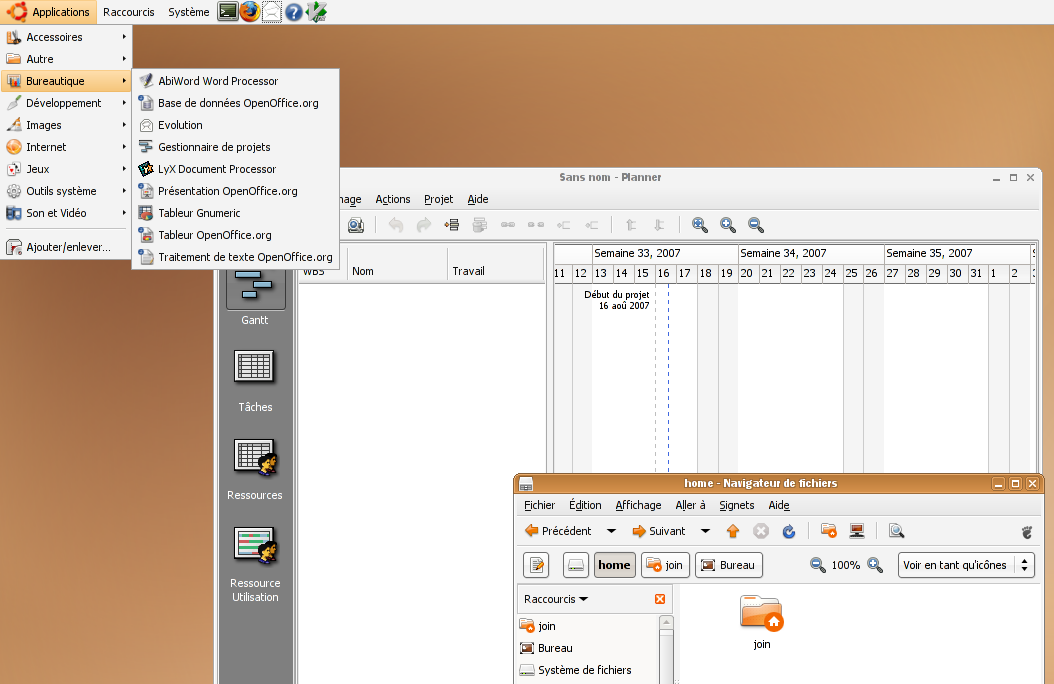
Task: Zoom in on the Gantt chart
Action: [x=728, y=225]
